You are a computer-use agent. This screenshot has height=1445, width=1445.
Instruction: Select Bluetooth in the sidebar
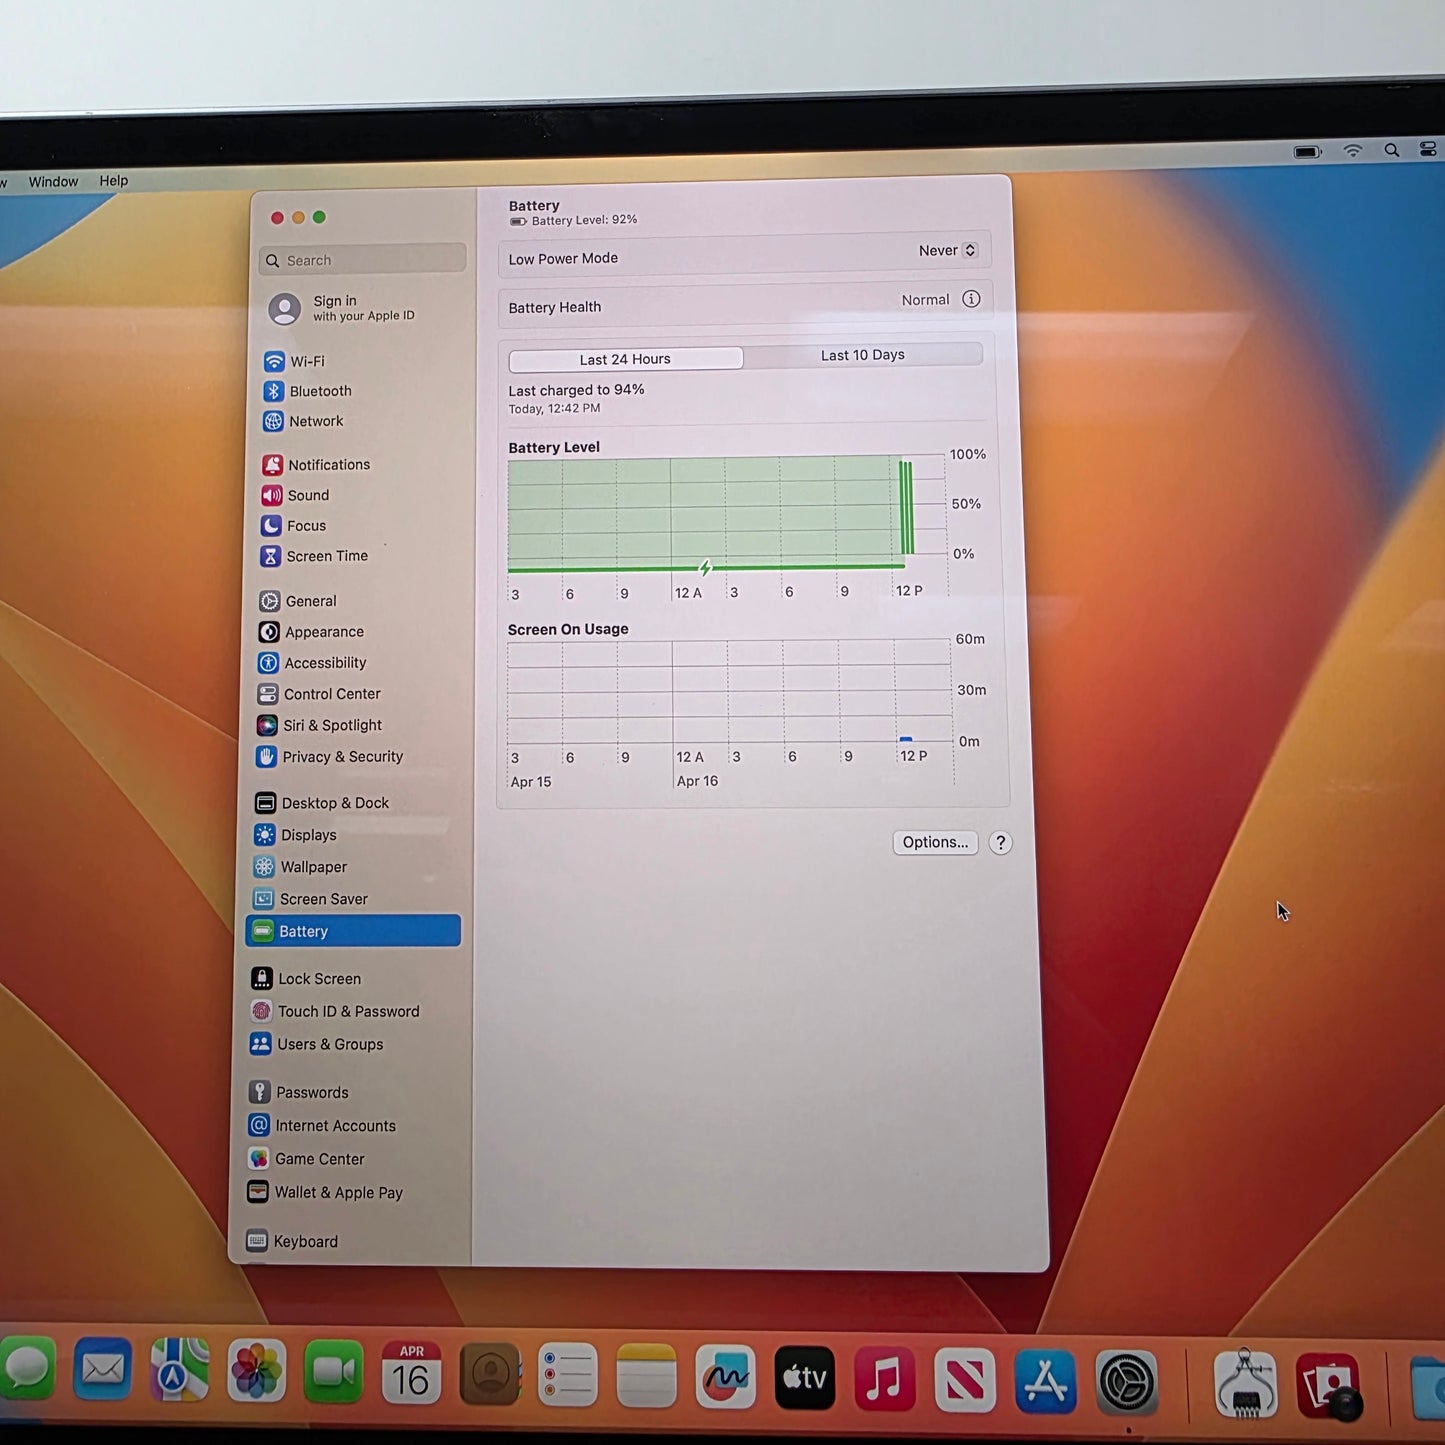tap(319, 391)
